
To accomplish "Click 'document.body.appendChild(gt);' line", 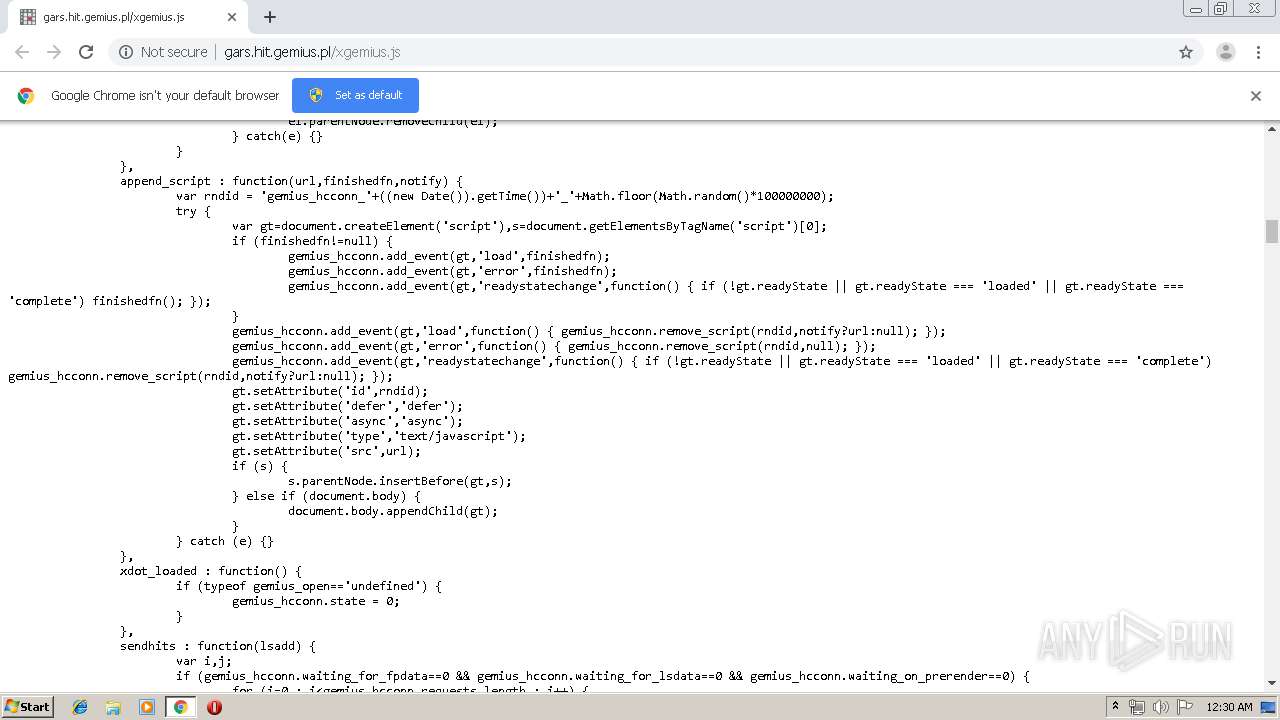I will click(x=392, y=511).
